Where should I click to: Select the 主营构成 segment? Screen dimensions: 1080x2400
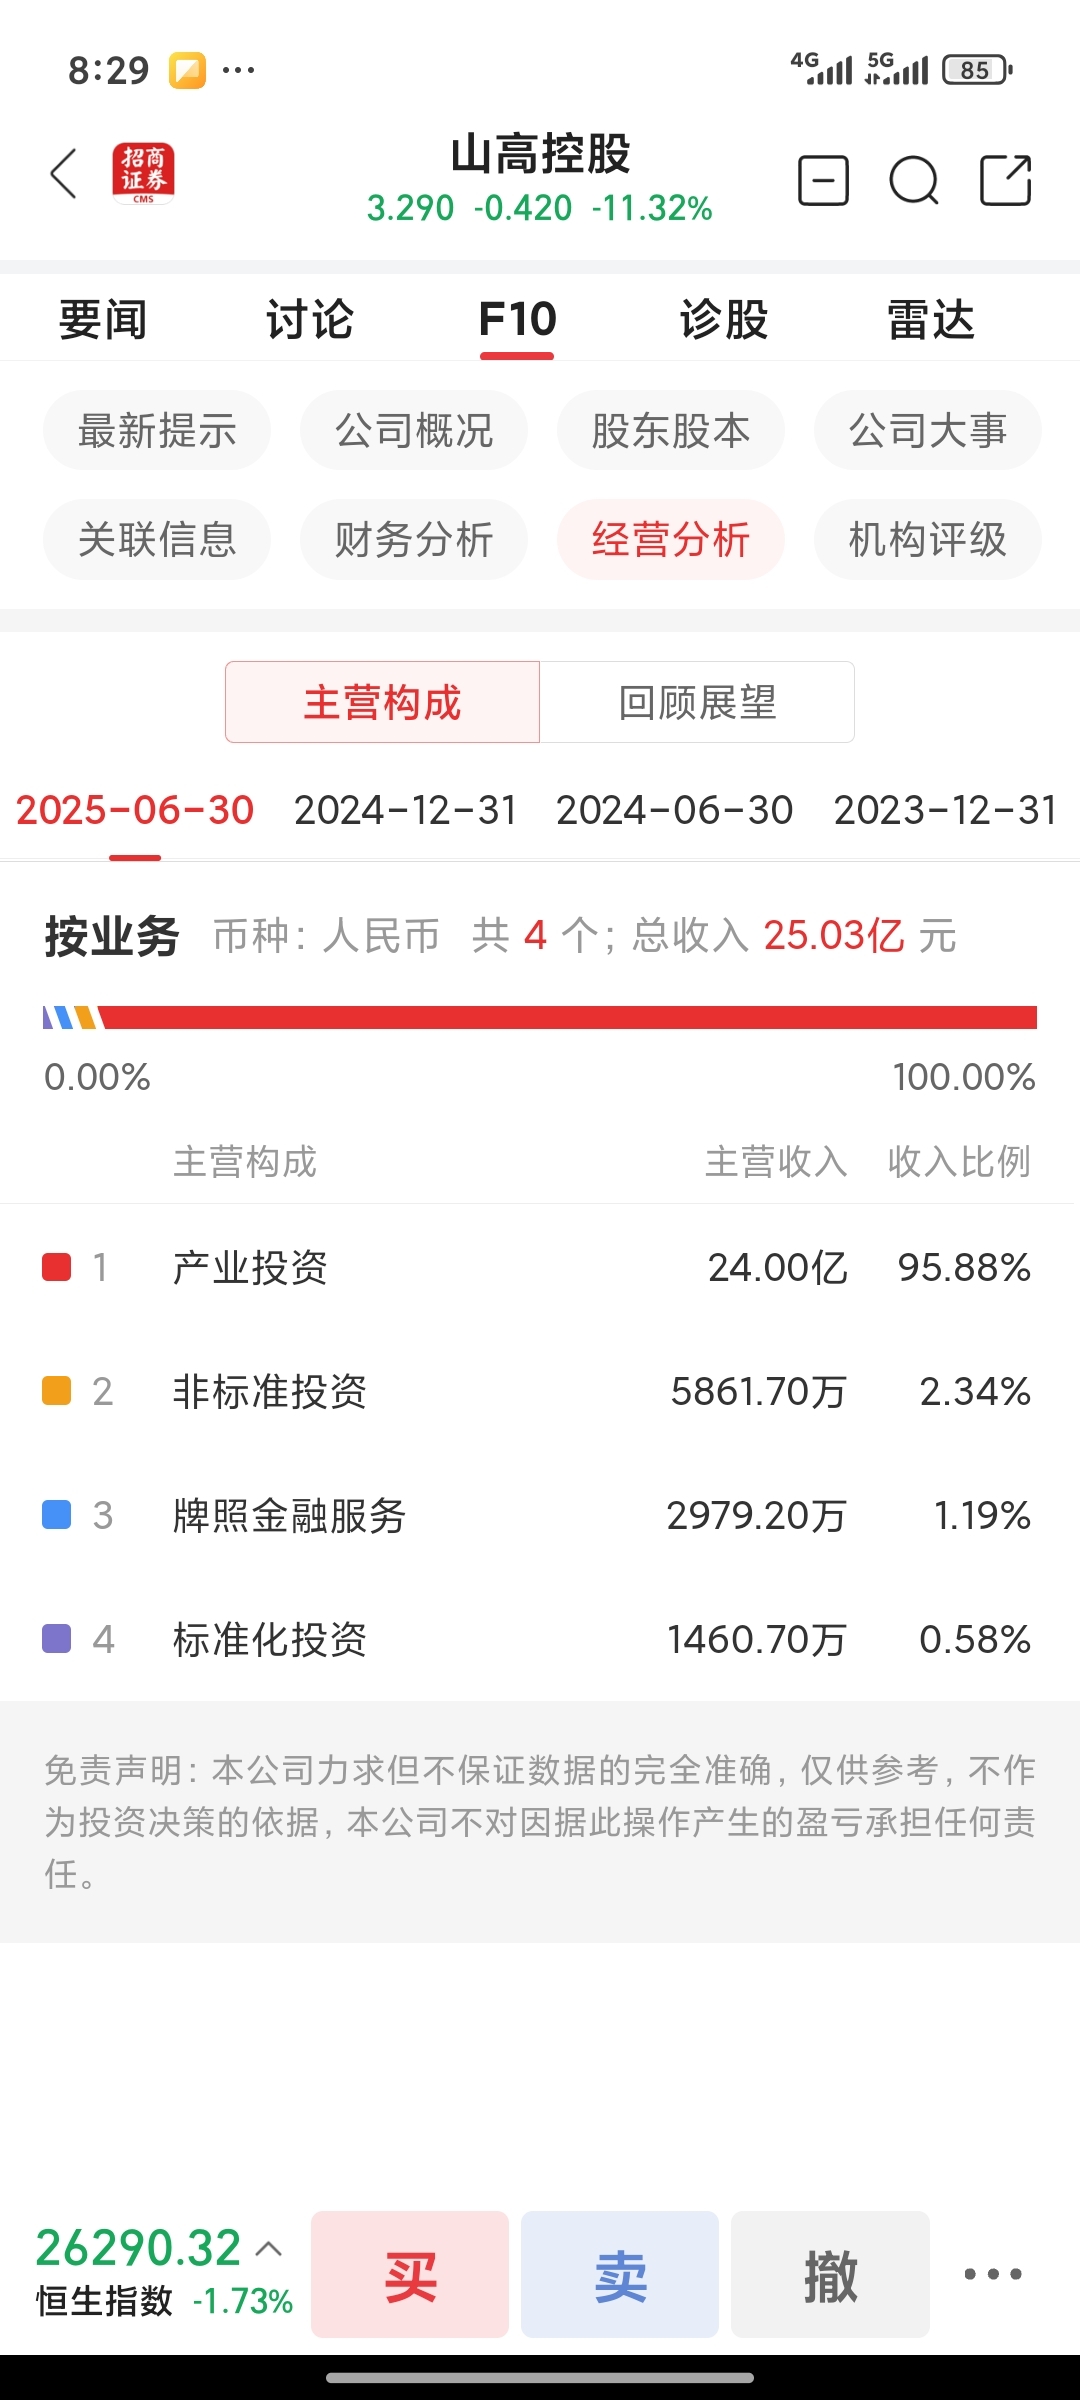click(382, 702)
